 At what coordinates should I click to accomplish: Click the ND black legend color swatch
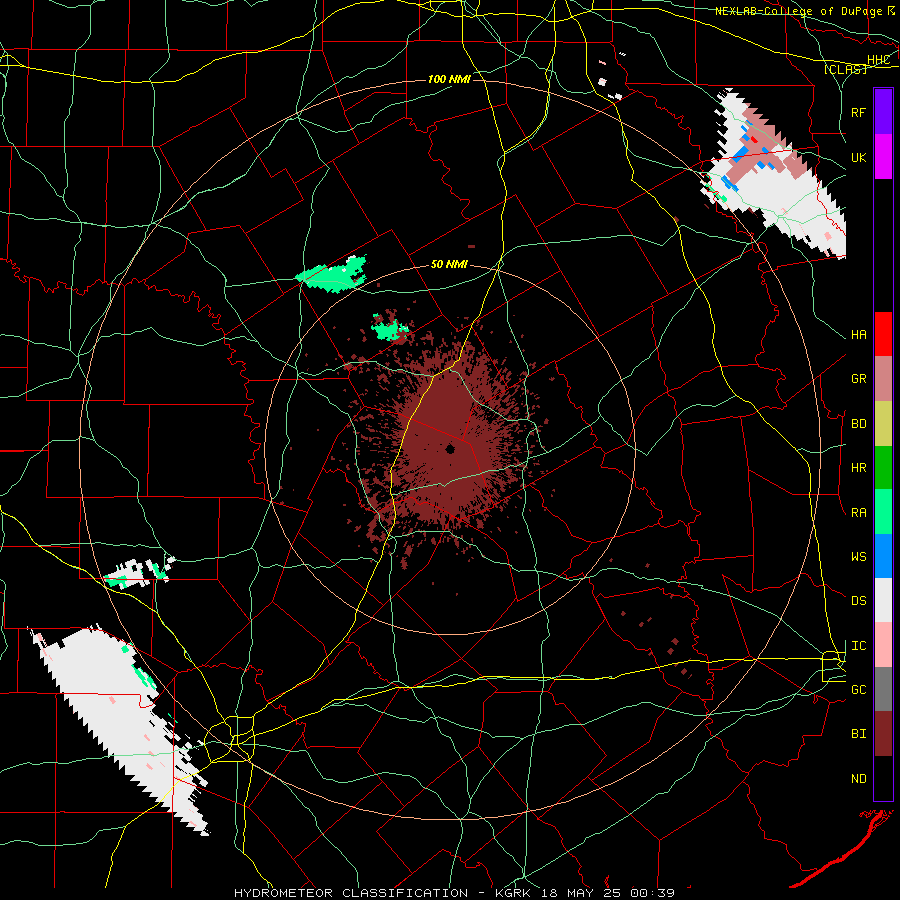883,778
